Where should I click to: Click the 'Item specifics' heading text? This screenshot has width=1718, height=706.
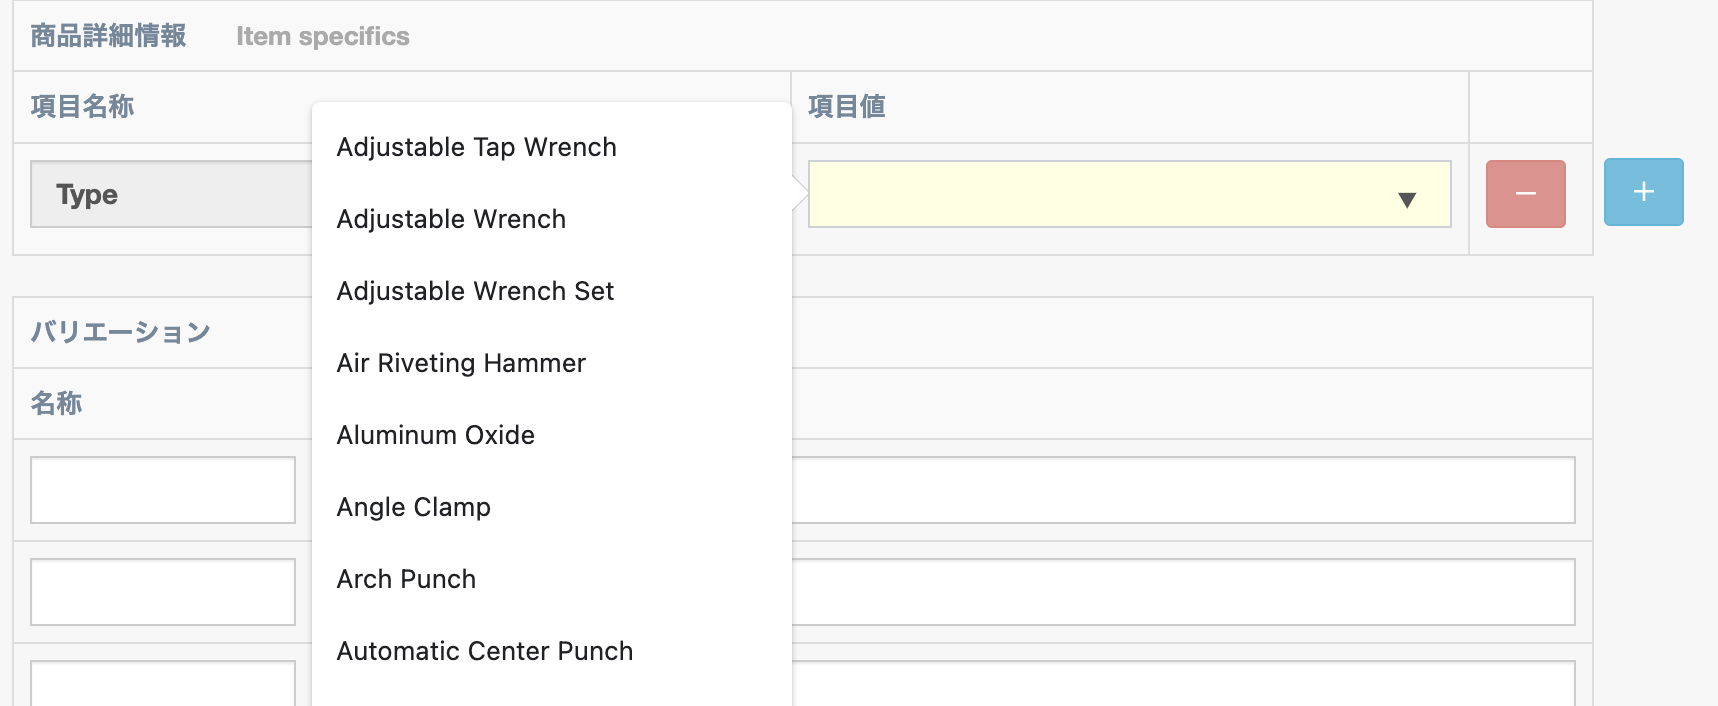322,37
